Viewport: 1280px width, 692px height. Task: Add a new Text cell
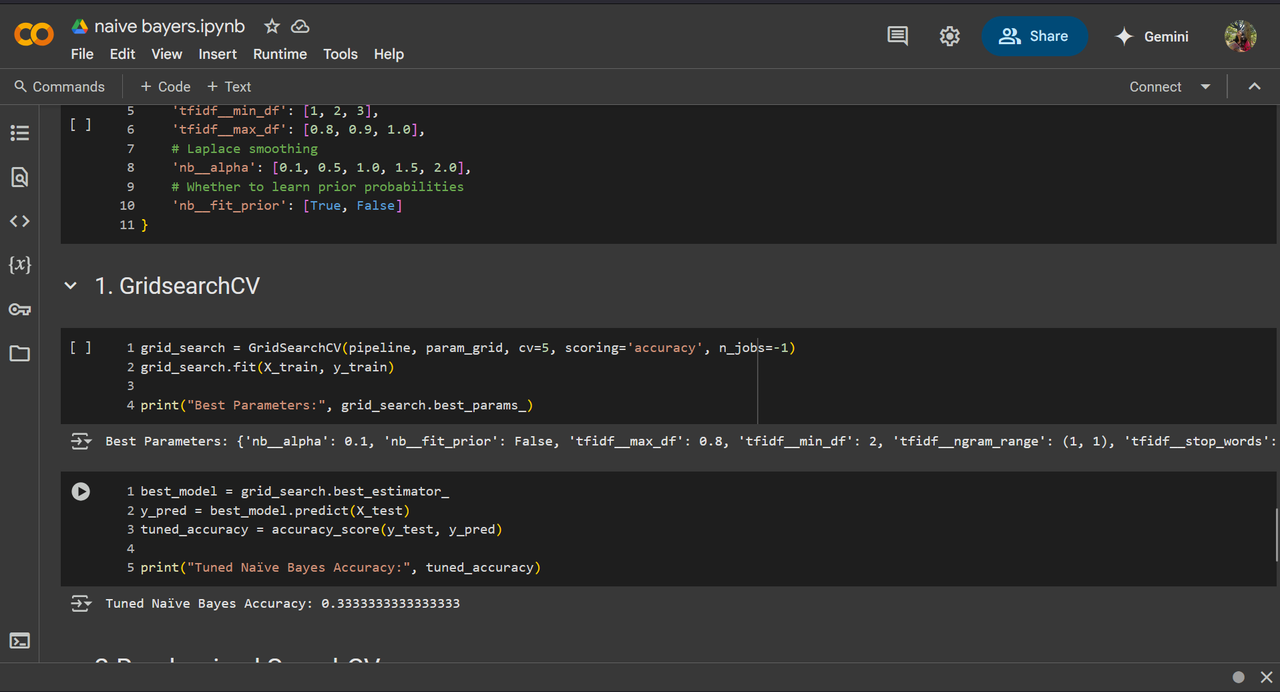pos(229,87)
